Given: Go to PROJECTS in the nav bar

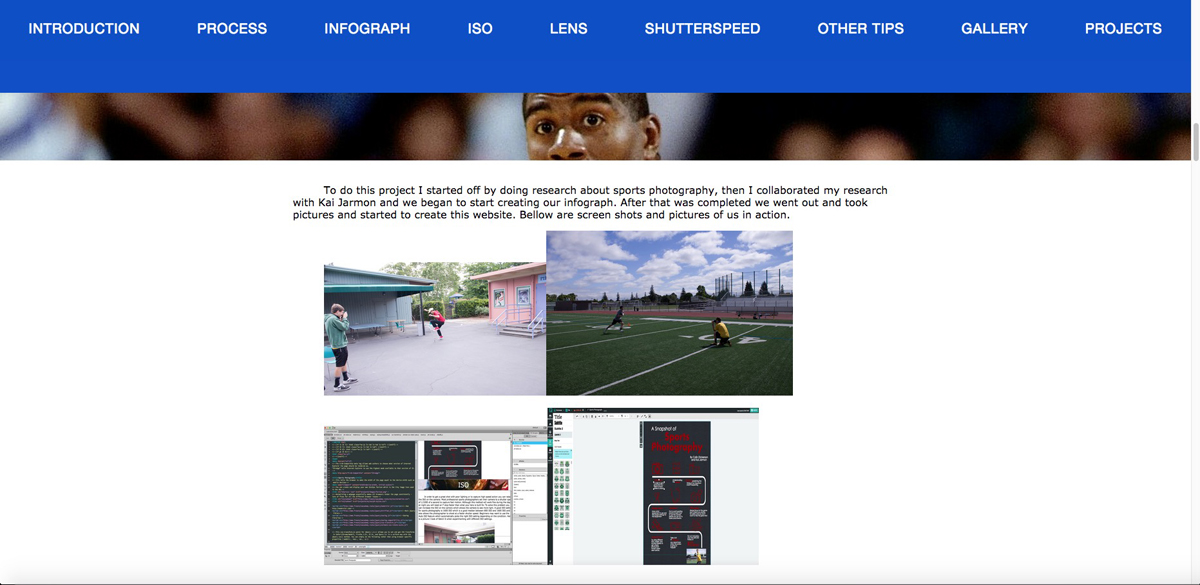Looking at the screenshot, I should [1123, 29].
